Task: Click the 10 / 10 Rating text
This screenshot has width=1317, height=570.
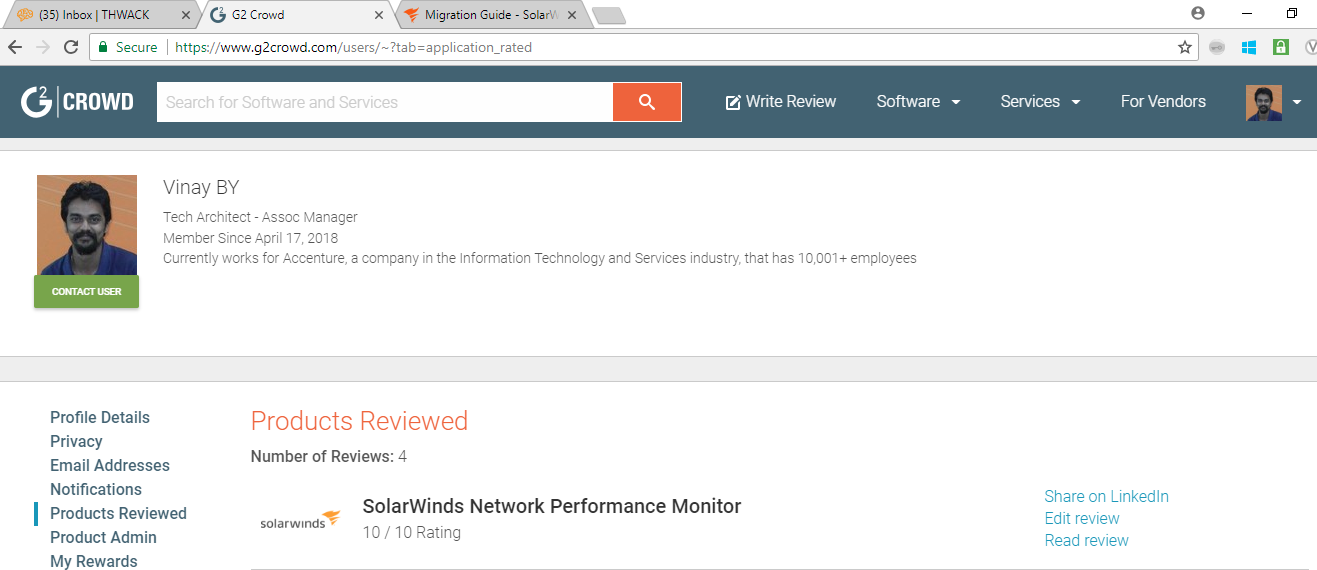Action: tap(412, 533)
